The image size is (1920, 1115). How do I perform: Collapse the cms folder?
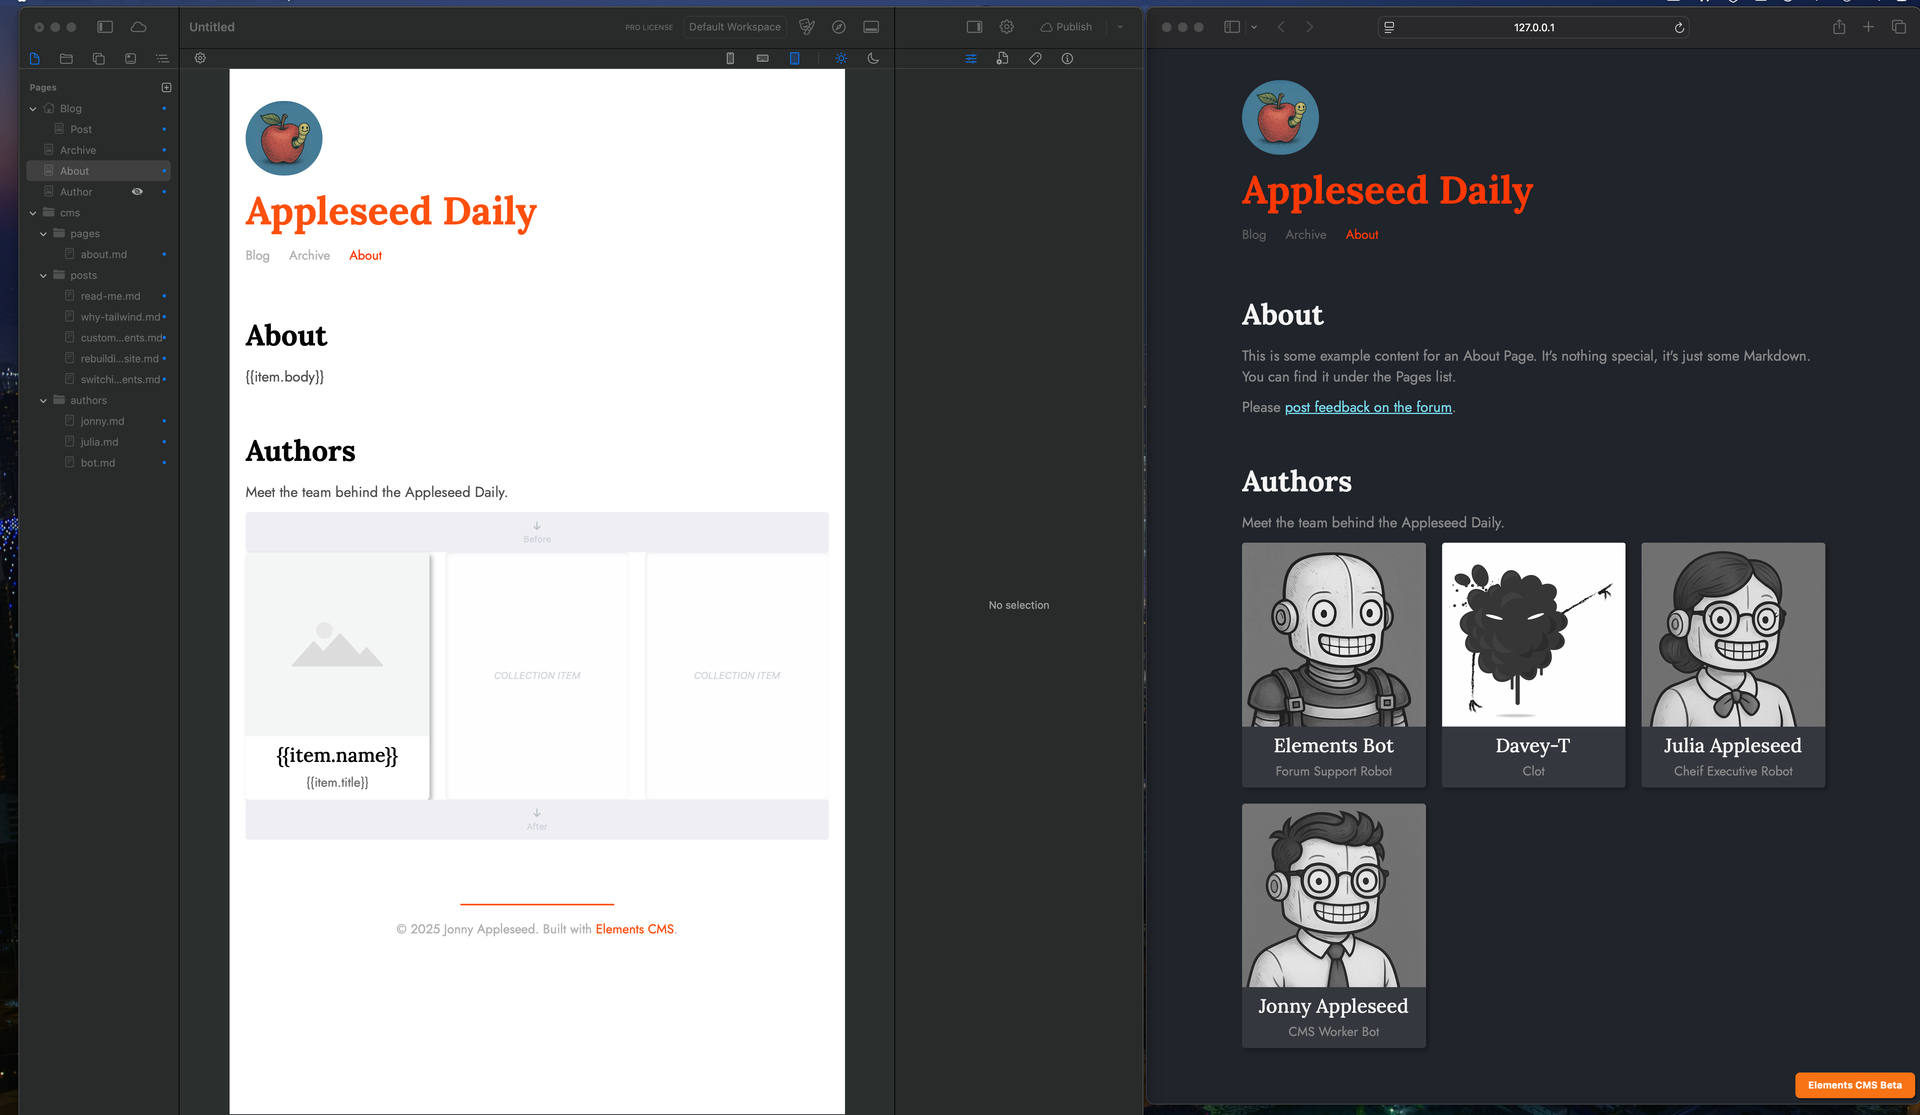tap(33, 213)
